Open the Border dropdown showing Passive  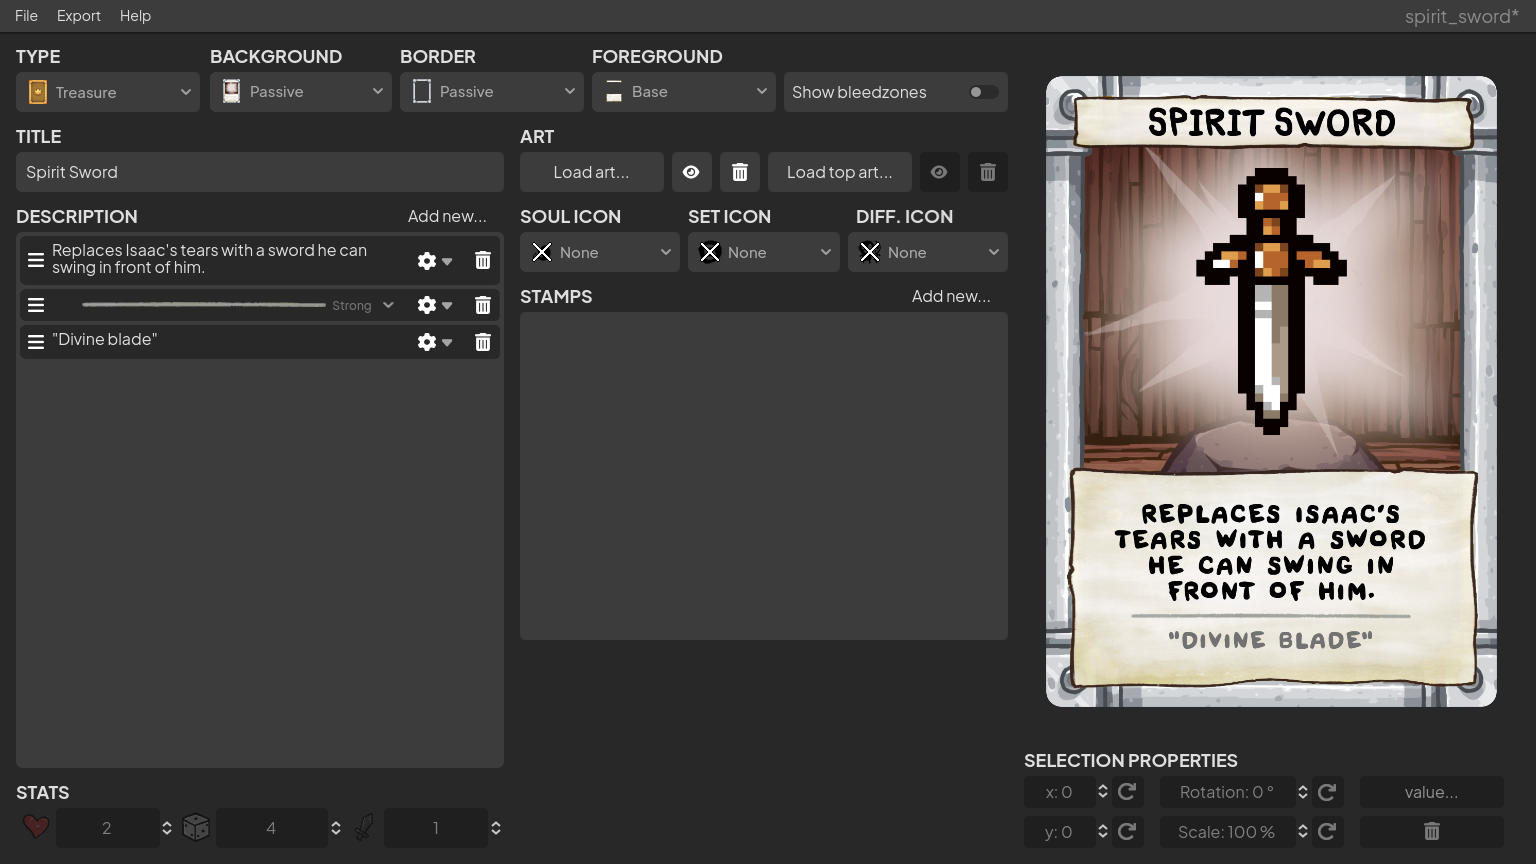pos(492,92)
